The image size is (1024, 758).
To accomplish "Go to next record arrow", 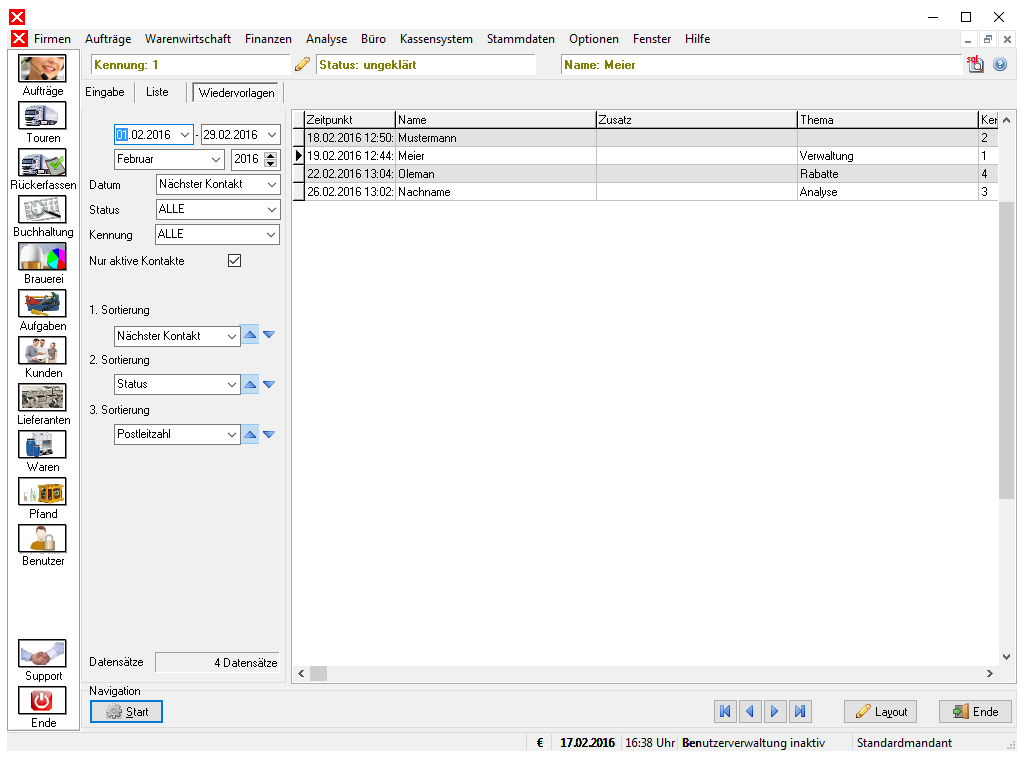I will pyautogui.click(x=775, y=711).
